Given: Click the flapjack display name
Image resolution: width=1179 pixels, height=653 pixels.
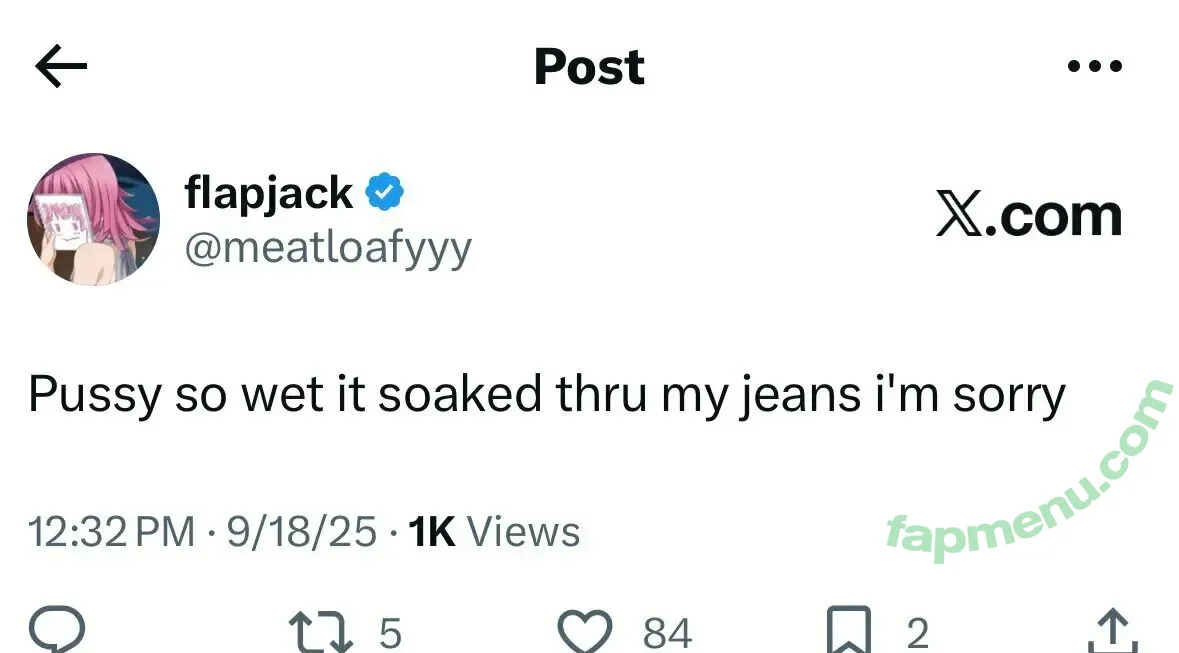Looking at the screenshot, I should point(268,192).
